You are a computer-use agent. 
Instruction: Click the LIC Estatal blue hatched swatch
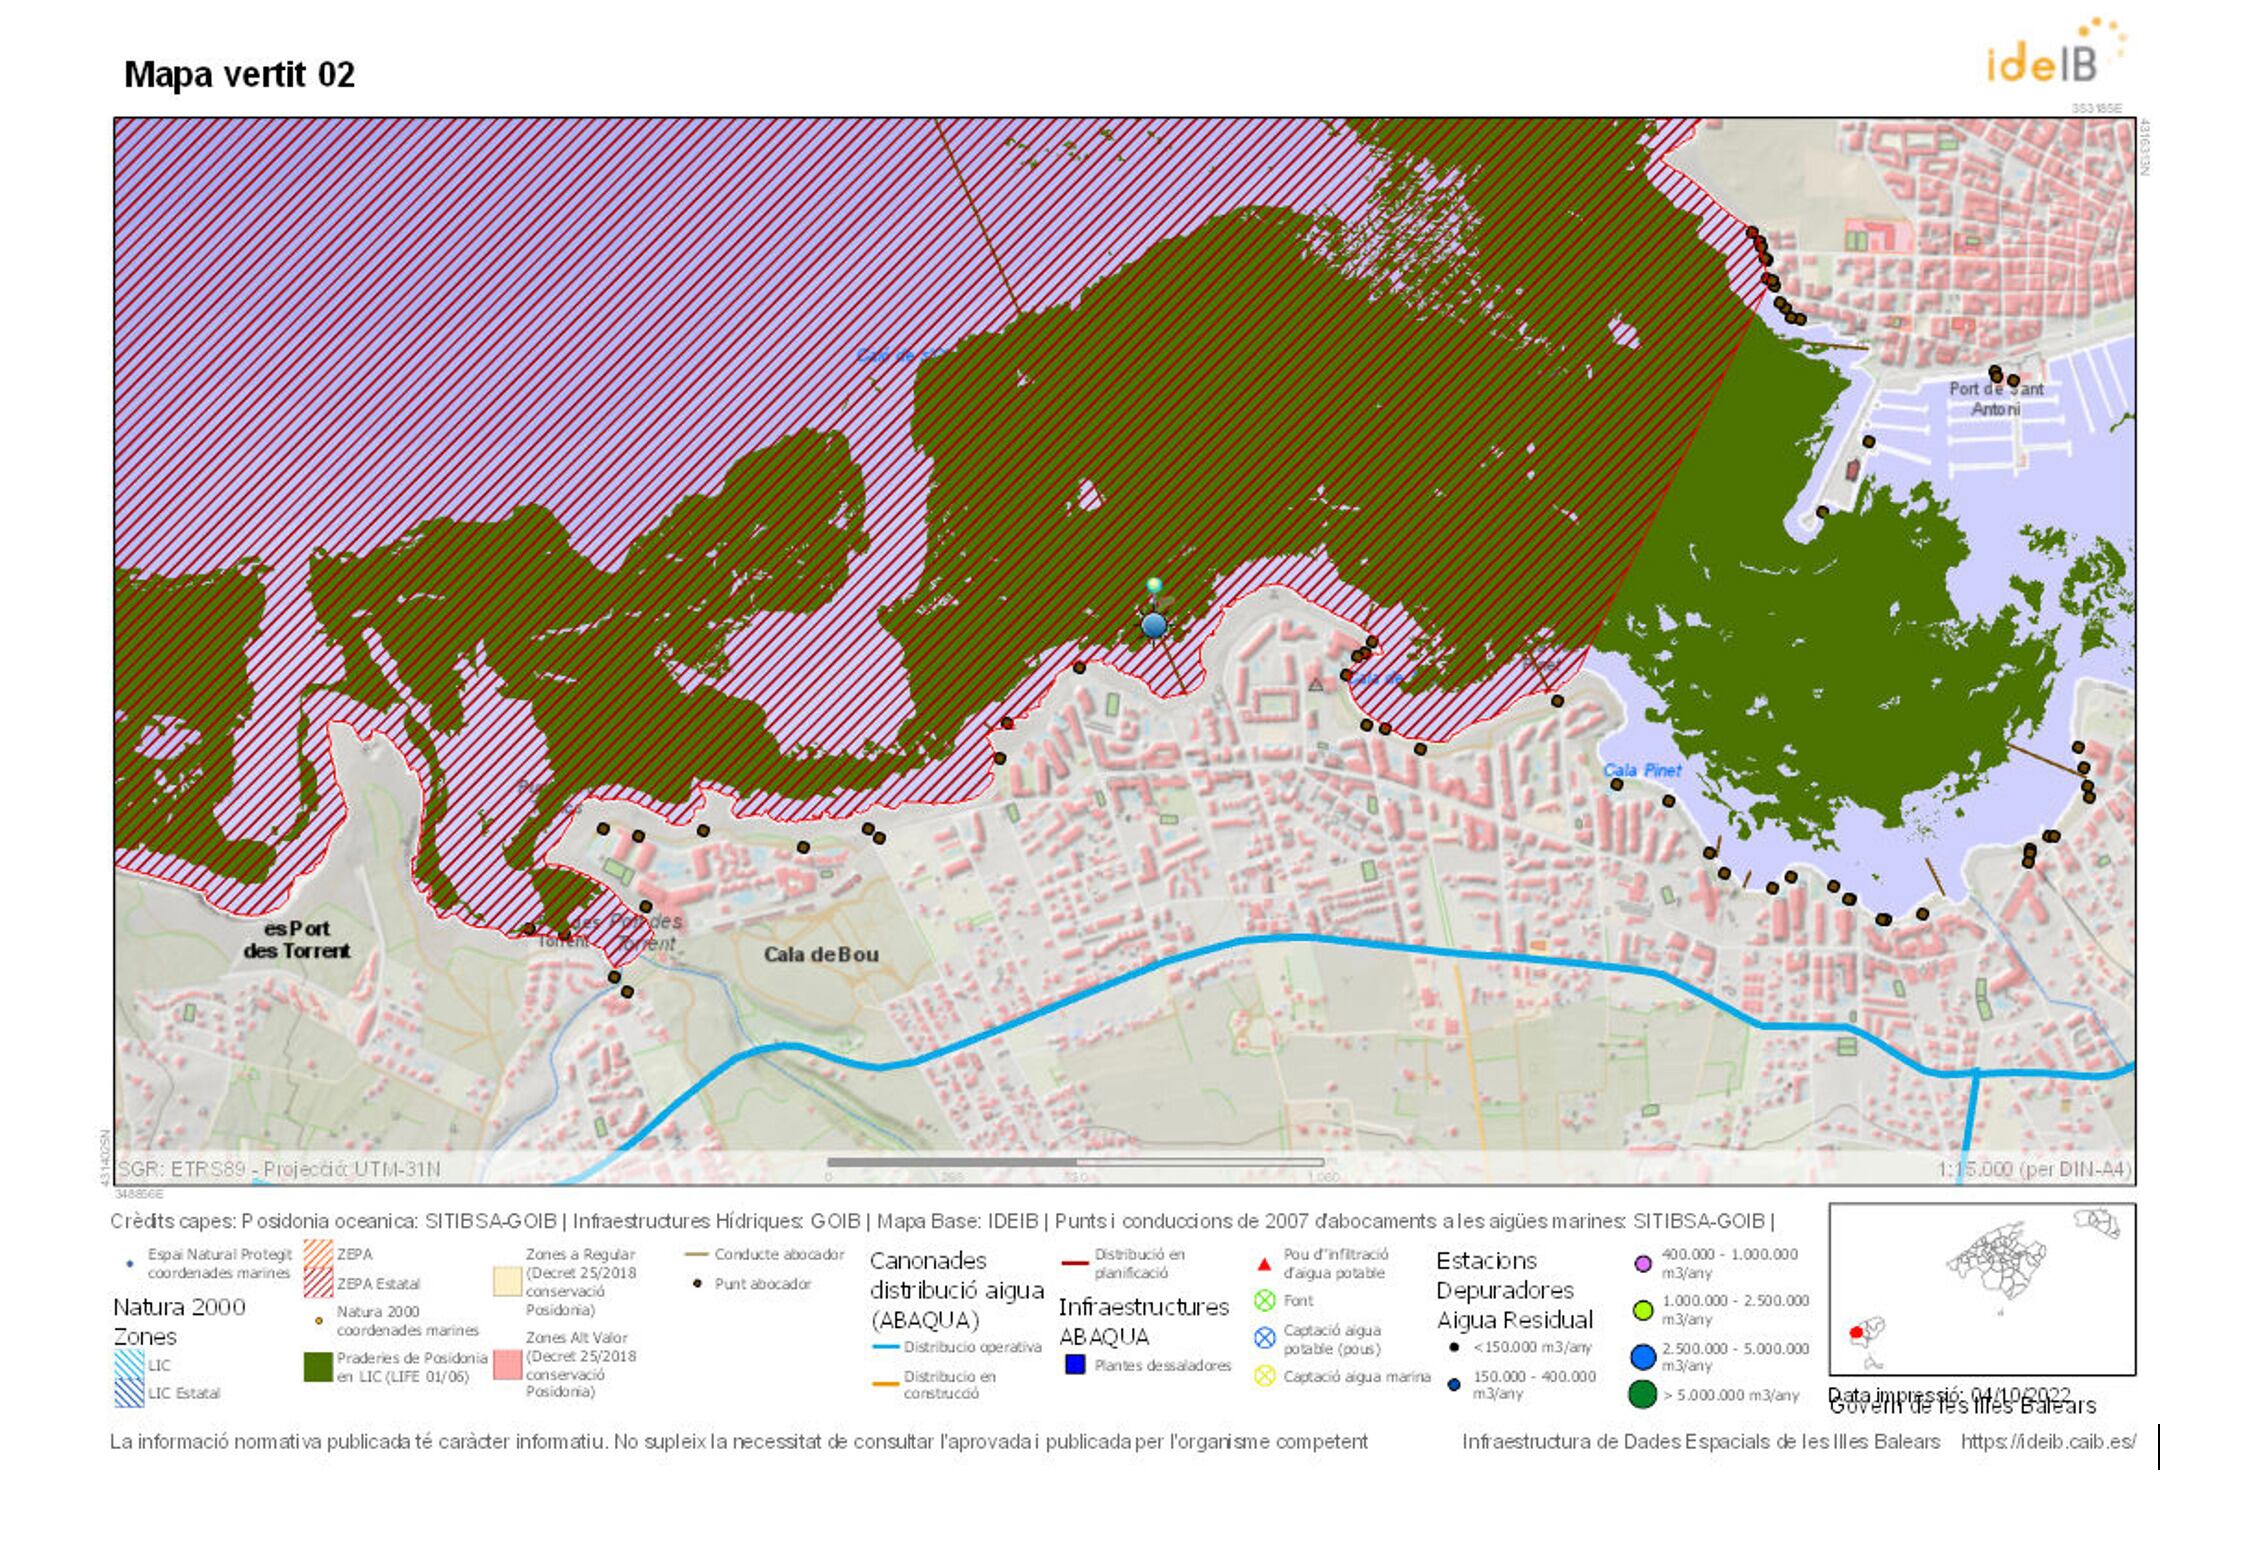[129, 1393]
